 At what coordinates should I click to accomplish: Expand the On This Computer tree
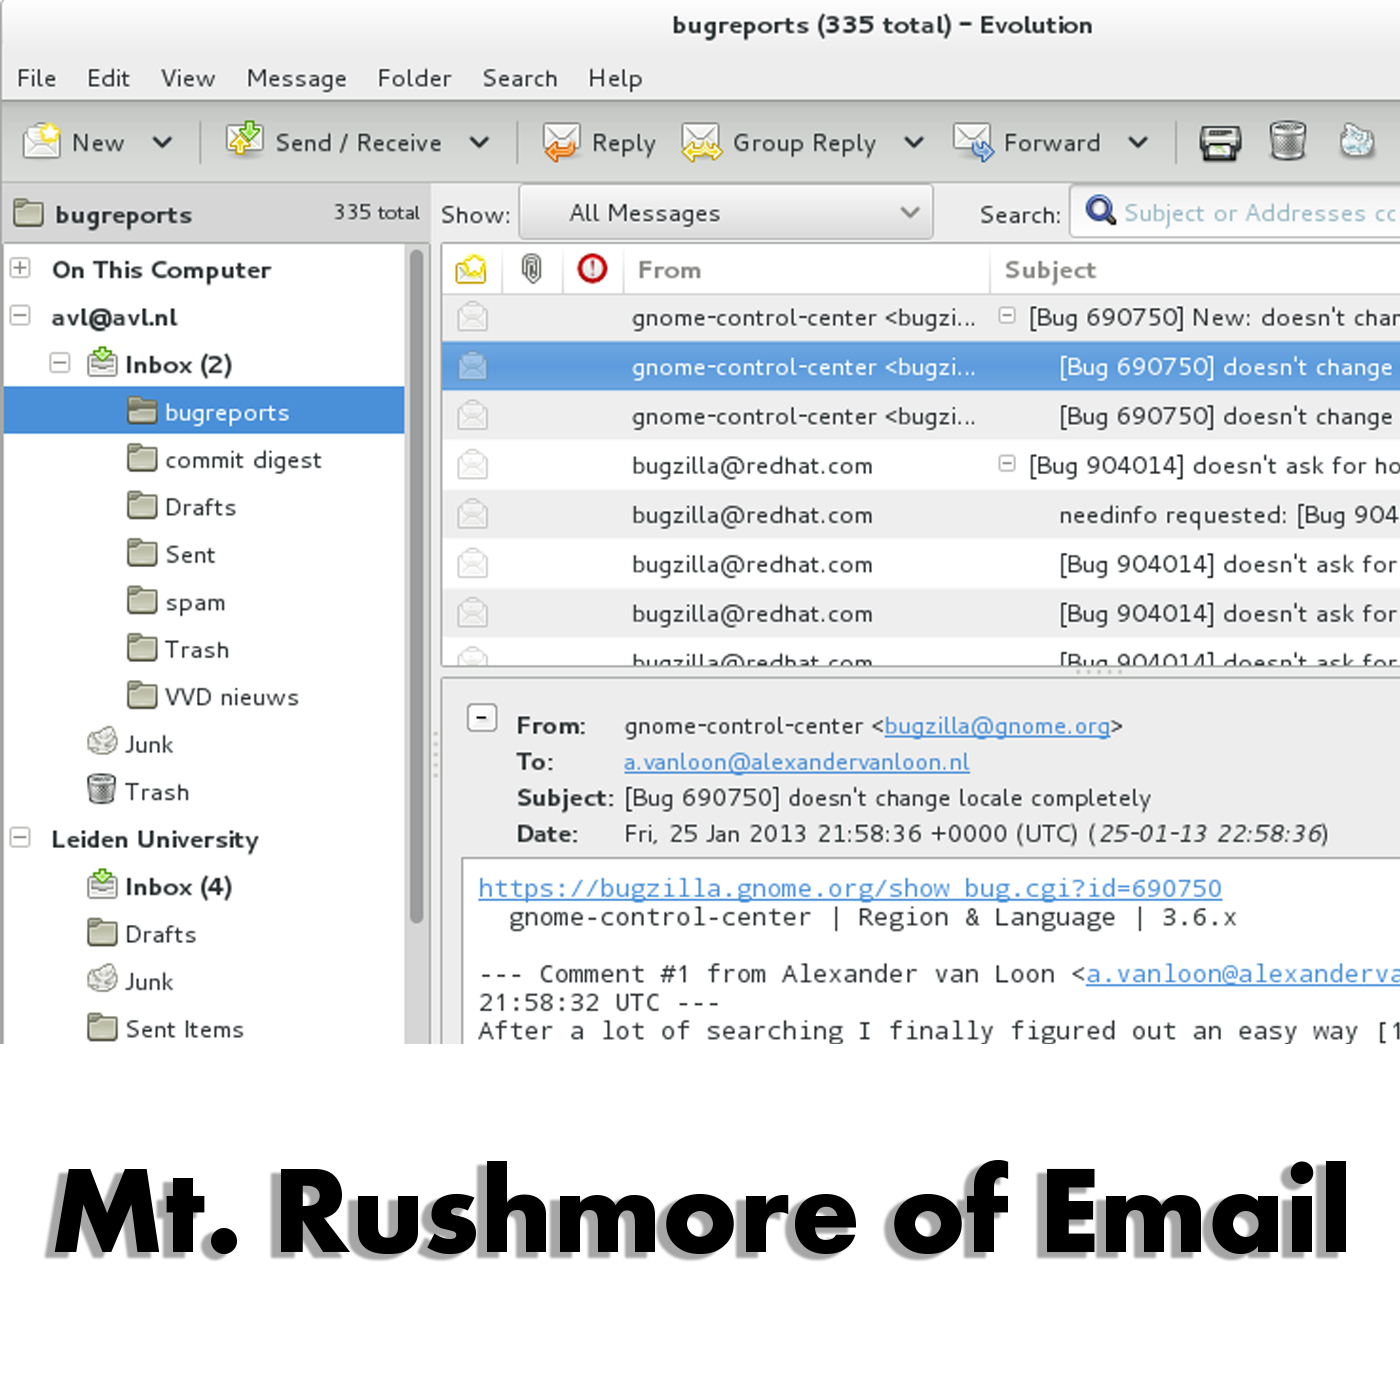click(x=20, y=268)
